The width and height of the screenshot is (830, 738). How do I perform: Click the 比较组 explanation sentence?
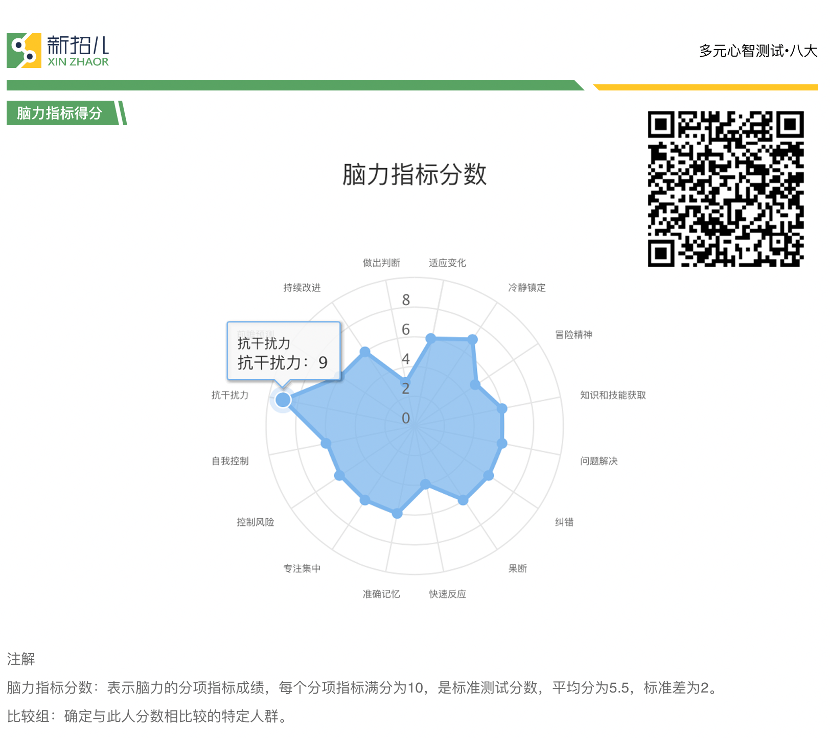tap(148, 716)
